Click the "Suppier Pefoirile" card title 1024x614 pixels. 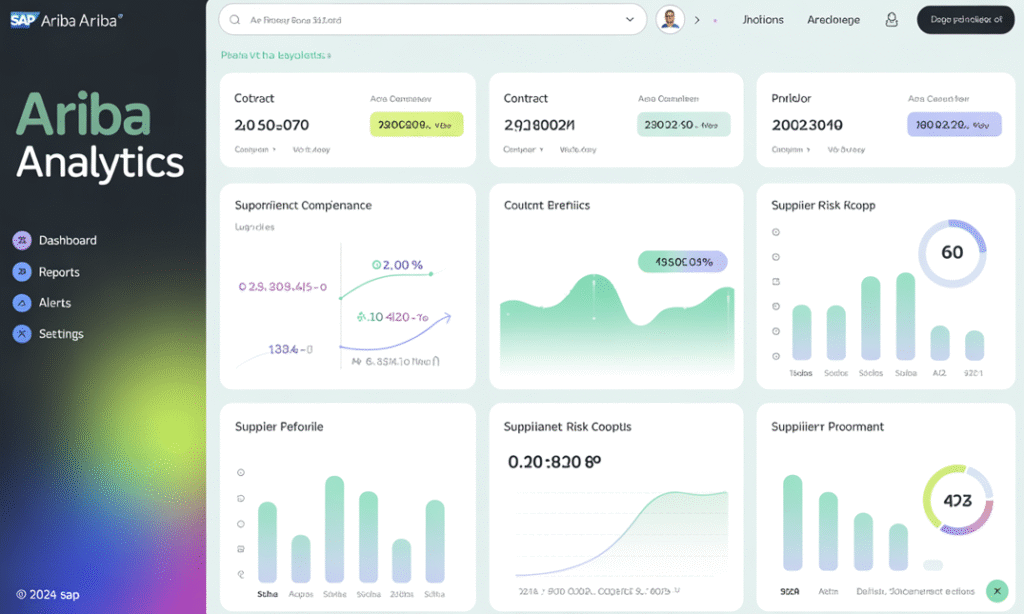point(279,427)
